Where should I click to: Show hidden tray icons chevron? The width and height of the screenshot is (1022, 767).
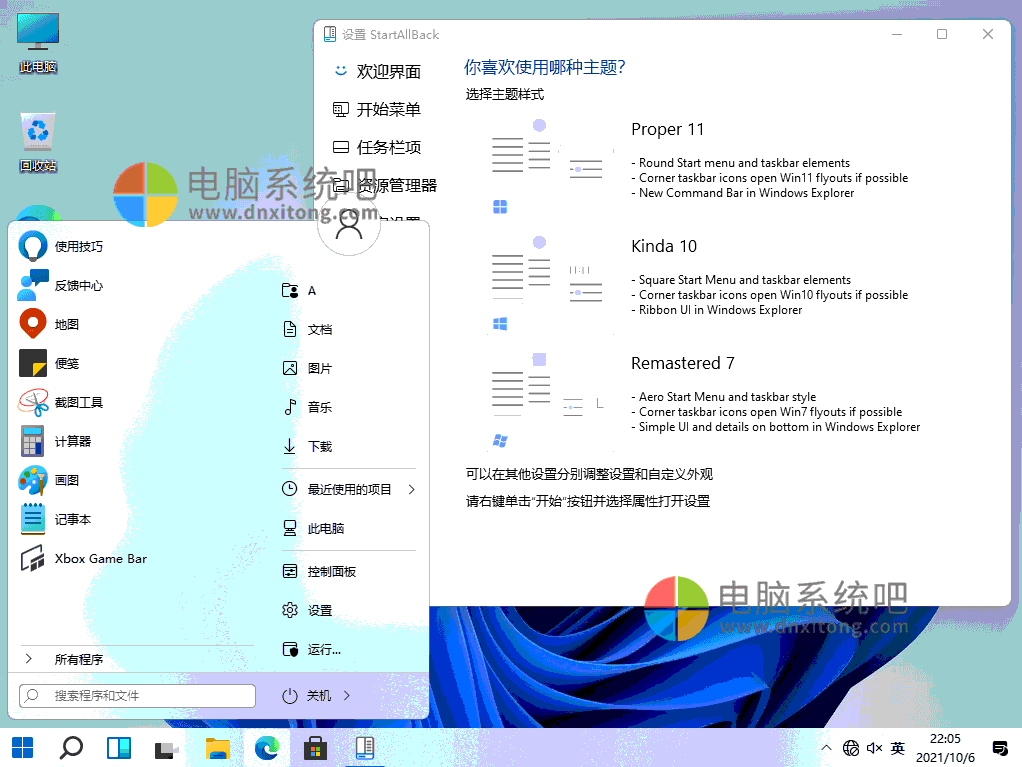point(826,748)
